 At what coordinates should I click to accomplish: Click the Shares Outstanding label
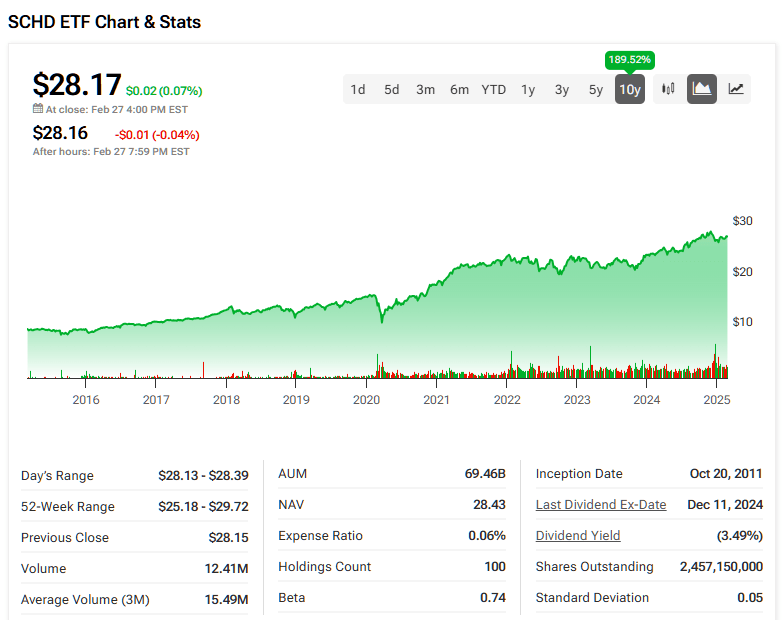[594, 566]
